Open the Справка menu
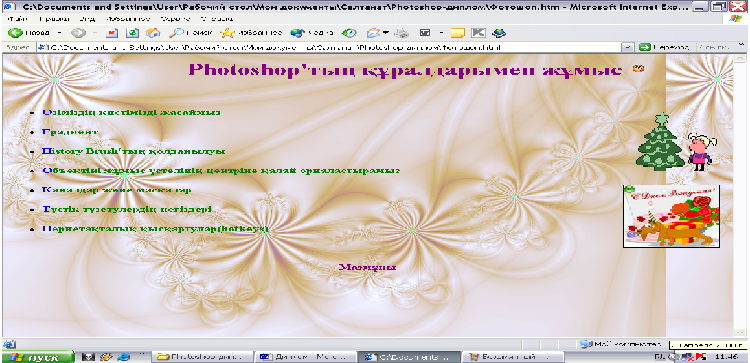The height and width of the screenshot is (363, 750). tap(217, 19)
